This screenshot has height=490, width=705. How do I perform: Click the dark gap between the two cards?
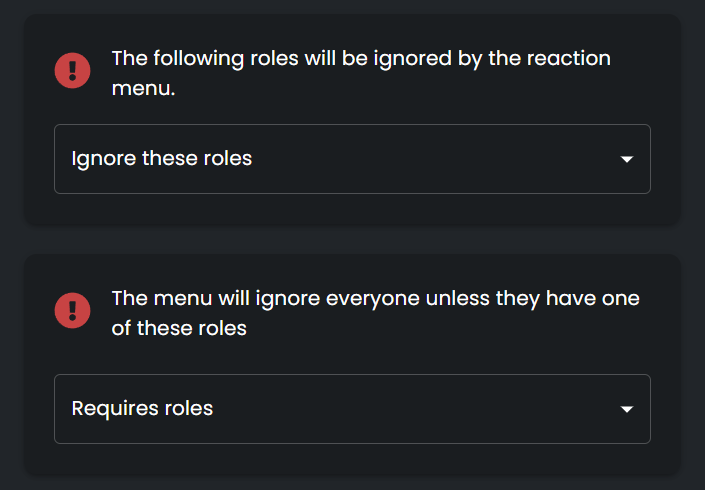[x=352, y=240]
